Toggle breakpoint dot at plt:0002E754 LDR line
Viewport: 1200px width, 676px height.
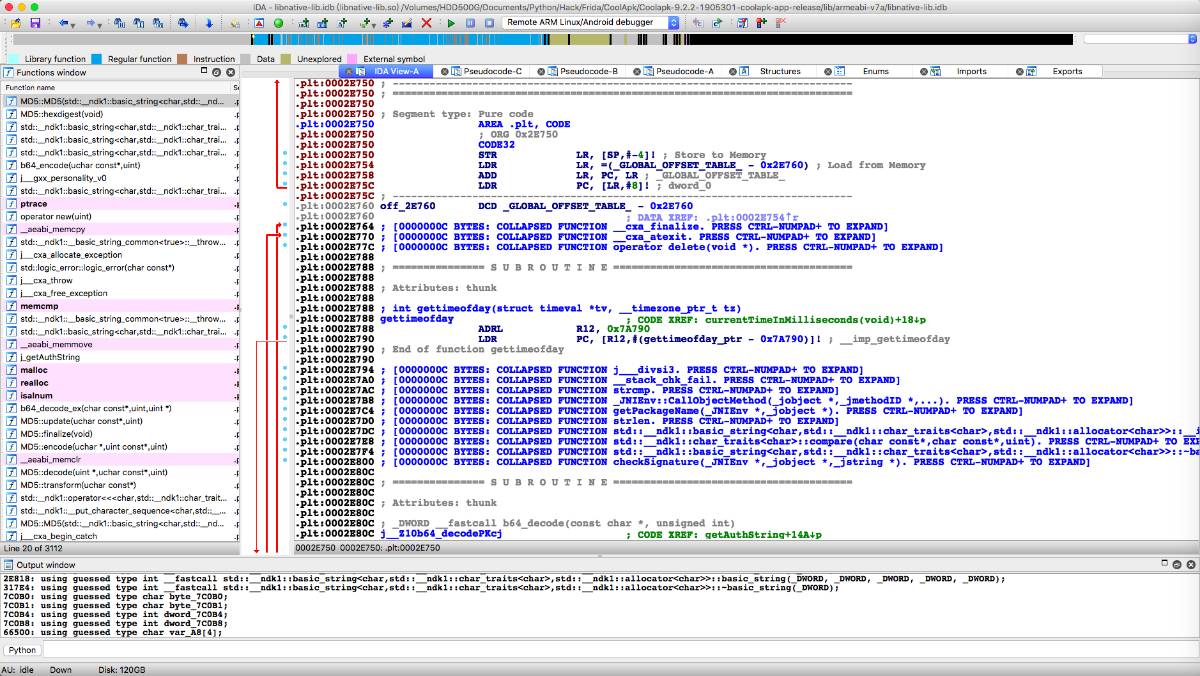click(286, 165)
